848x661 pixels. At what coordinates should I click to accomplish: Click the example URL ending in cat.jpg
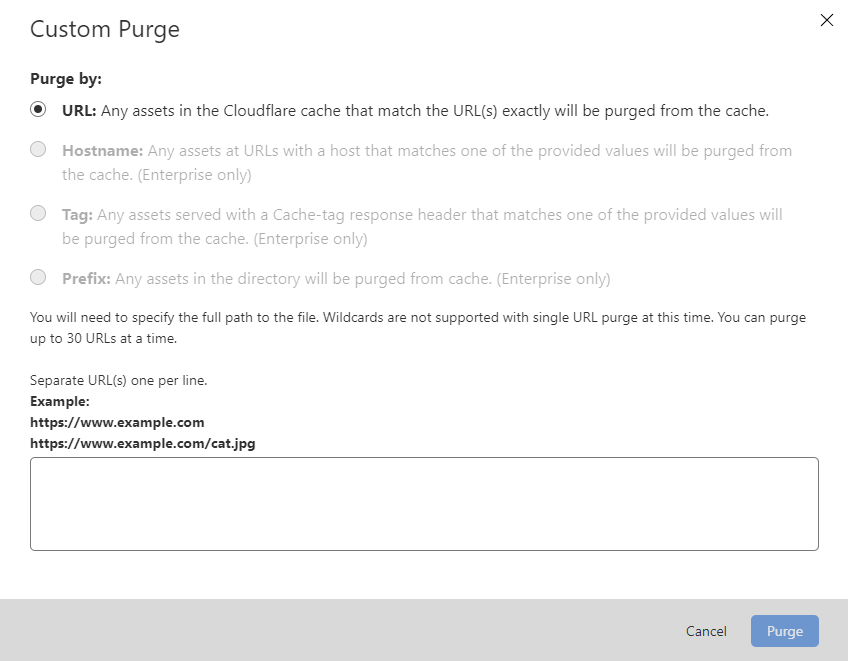click(142, 443)
